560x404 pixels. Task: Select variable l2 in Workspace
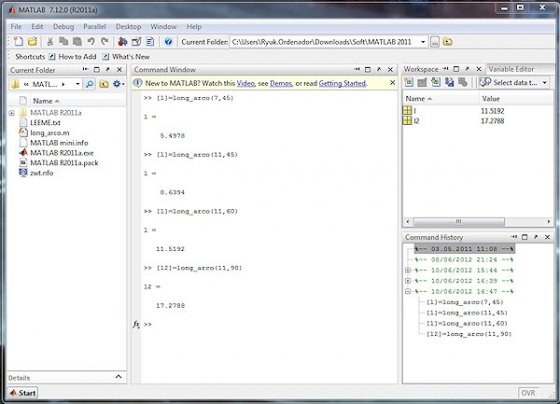[416, 121]
